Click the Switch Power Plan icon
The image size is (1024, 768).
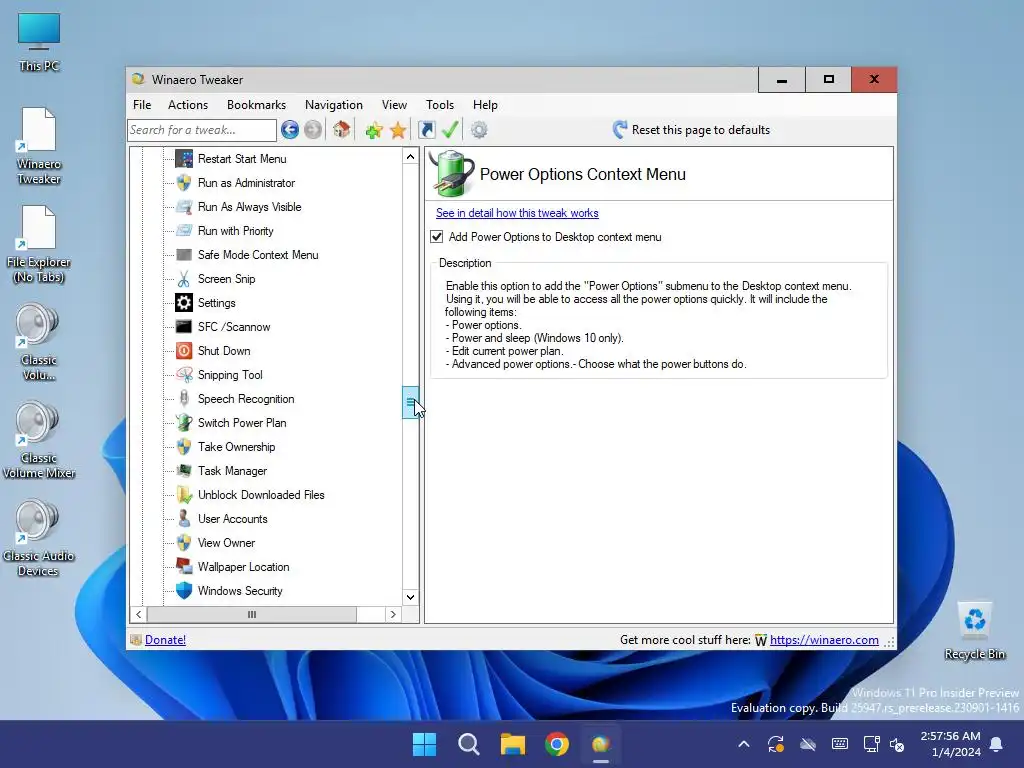[x=184, y=423]
